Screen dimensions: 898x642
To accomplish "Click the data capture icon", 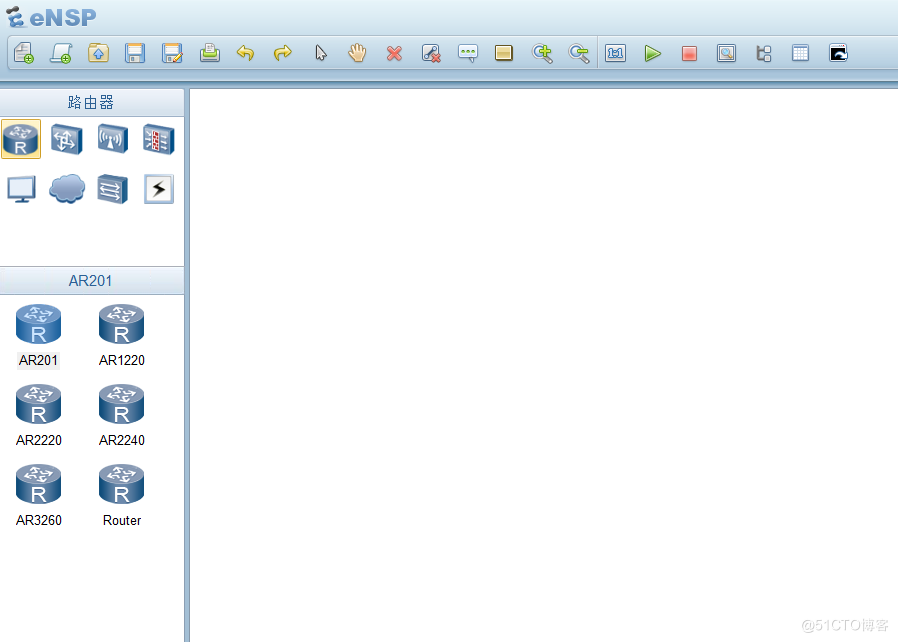I will tap(726, 53).
